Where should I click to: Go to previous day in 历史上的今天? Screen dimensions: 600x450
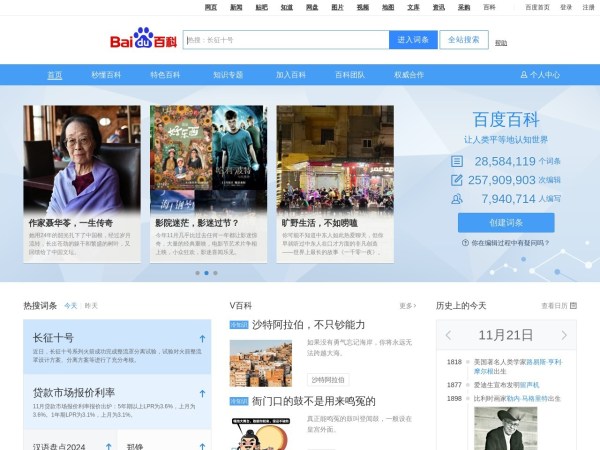[448, 335]
